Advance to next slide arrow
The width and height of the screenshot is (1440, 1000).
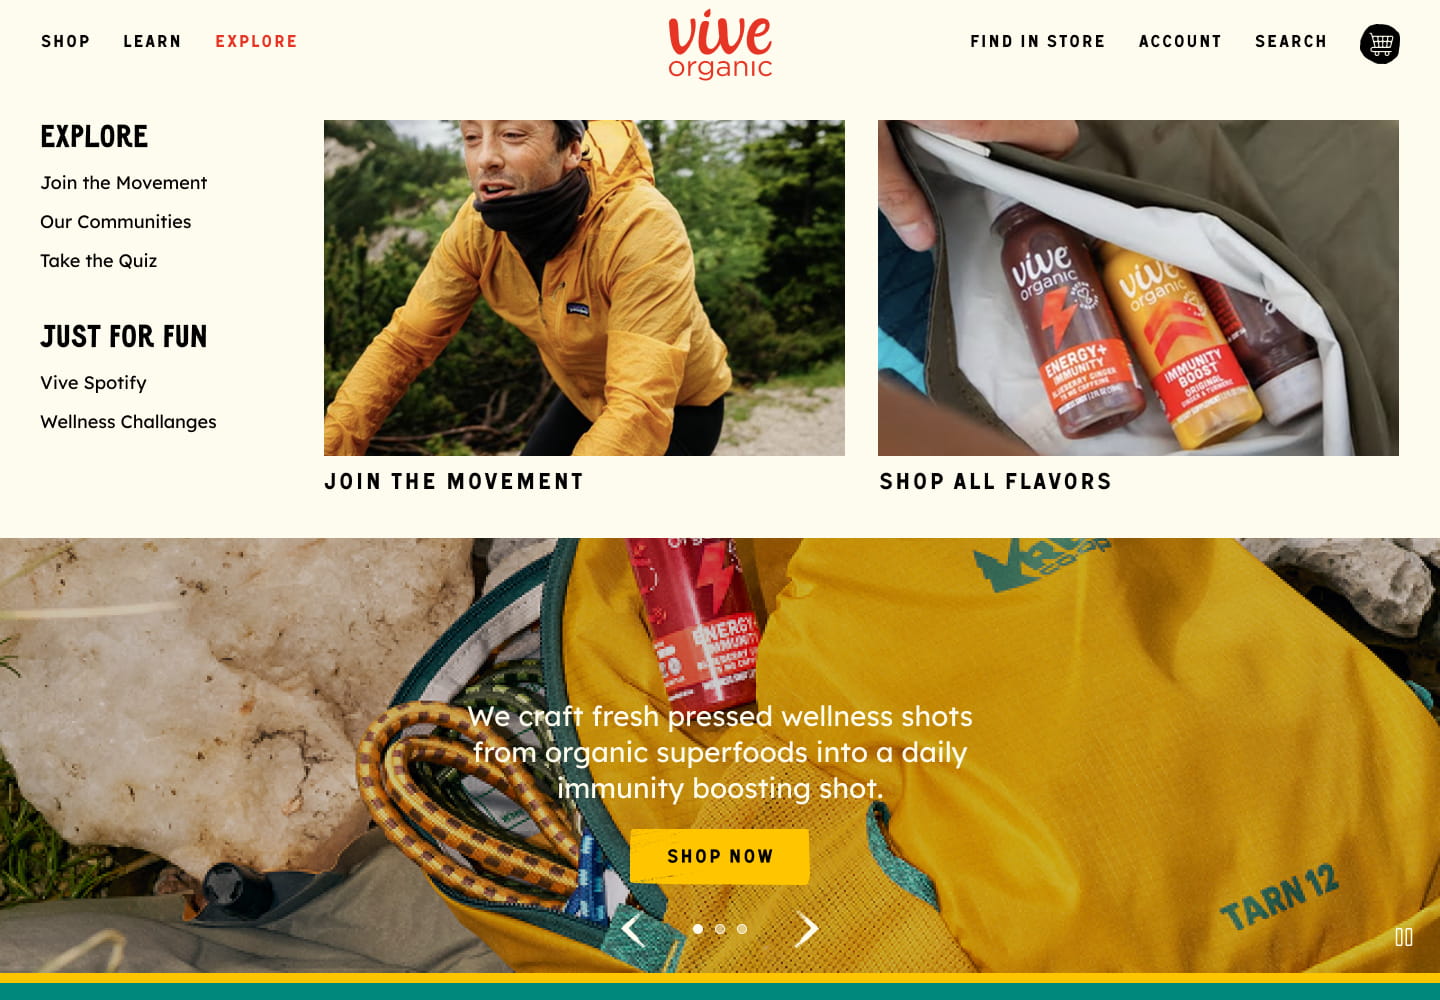pyautogui.click(x=807, y=929)
